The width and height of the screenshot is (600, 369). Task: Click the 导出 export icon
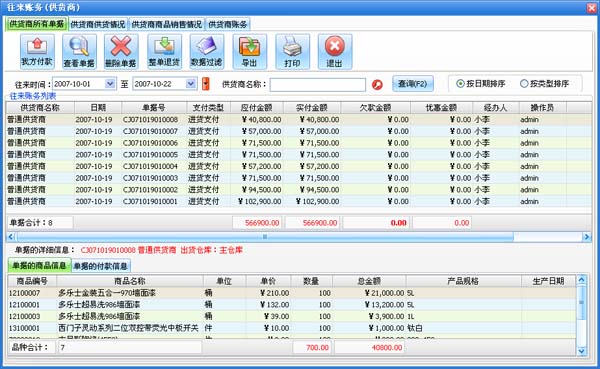click(x=249, y=52)
